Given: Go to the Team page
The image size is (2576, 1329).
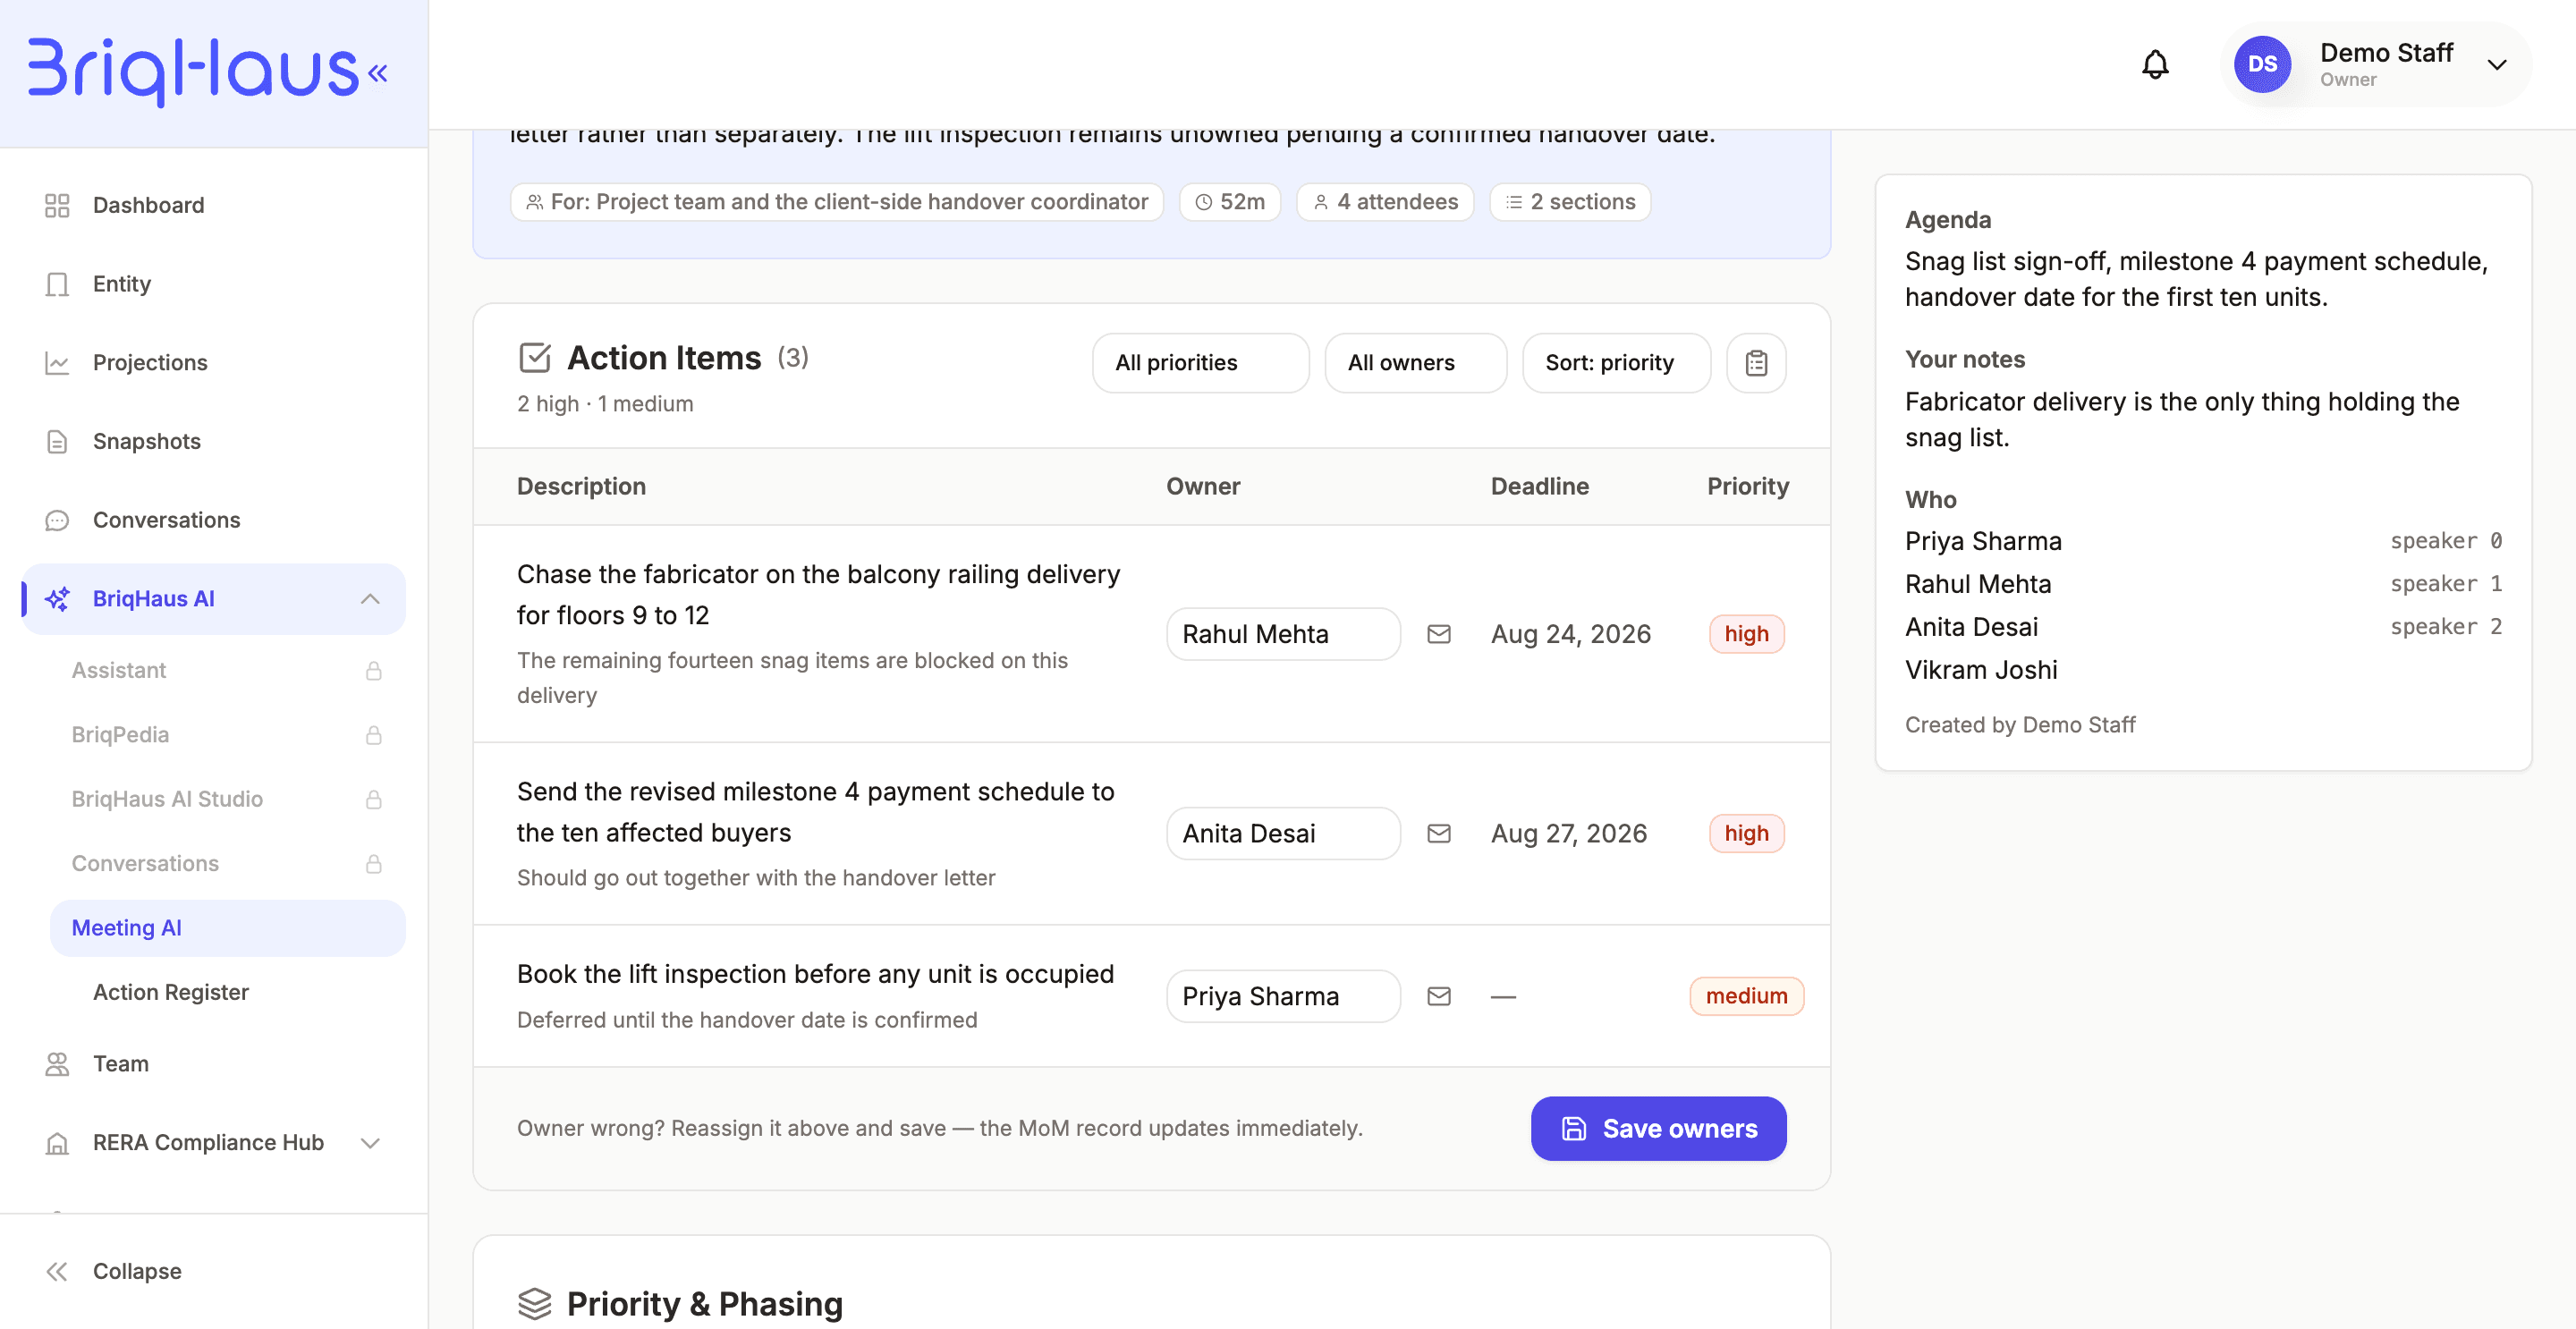Looking at the screenshot, I should click(213, 1064).
